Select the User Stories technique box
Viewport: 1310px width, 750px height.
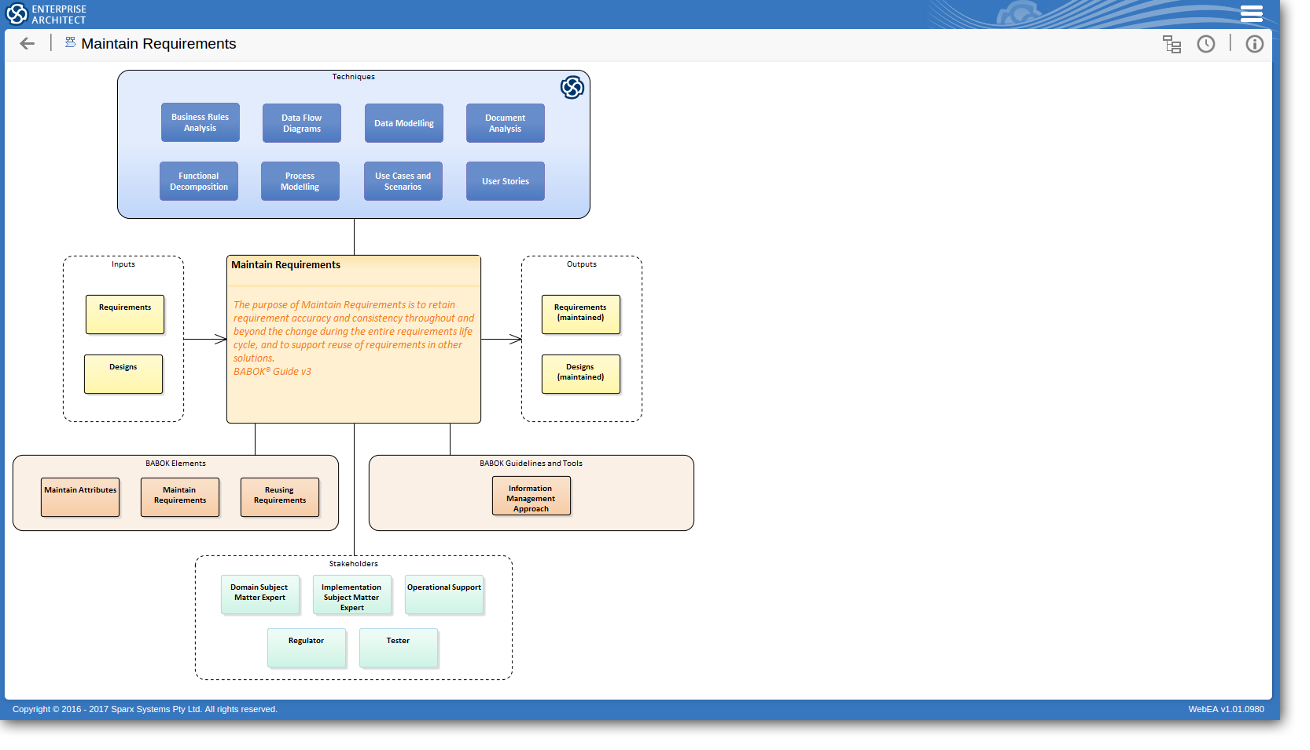click(505, 181)
